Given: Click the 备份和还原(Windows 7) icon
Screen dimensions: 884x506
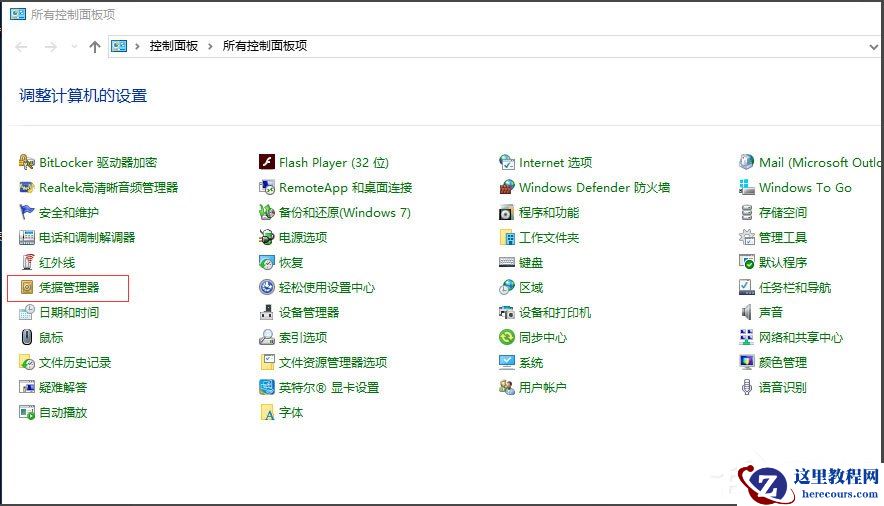Looking at the screenshot, I should pos(267,212).
